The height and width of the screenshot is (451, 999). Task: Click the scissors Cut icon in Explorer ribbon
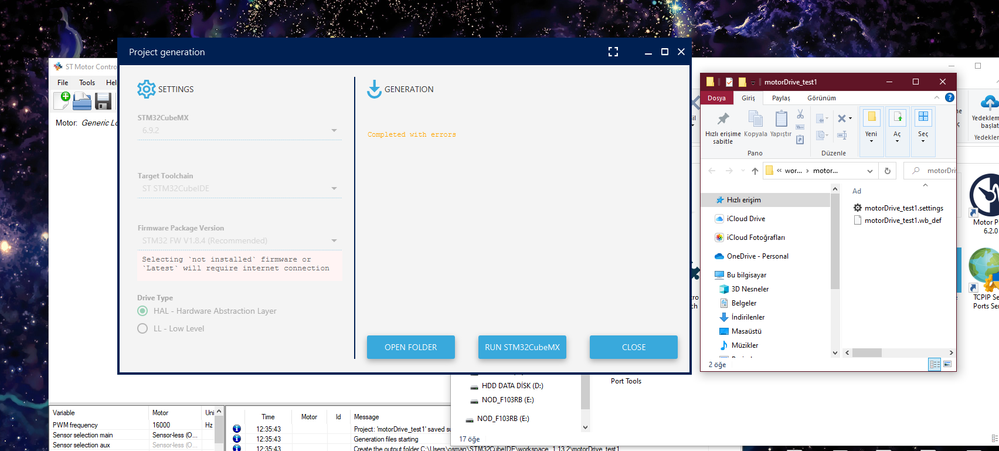[x=800, y=114]
